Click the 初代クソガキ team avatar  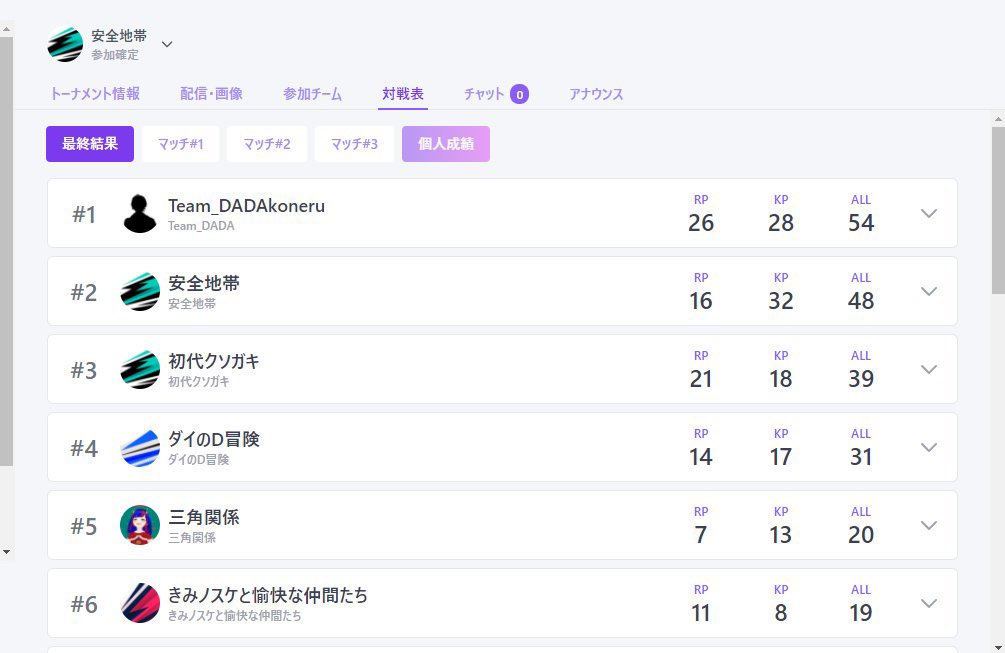click(140, 370)
